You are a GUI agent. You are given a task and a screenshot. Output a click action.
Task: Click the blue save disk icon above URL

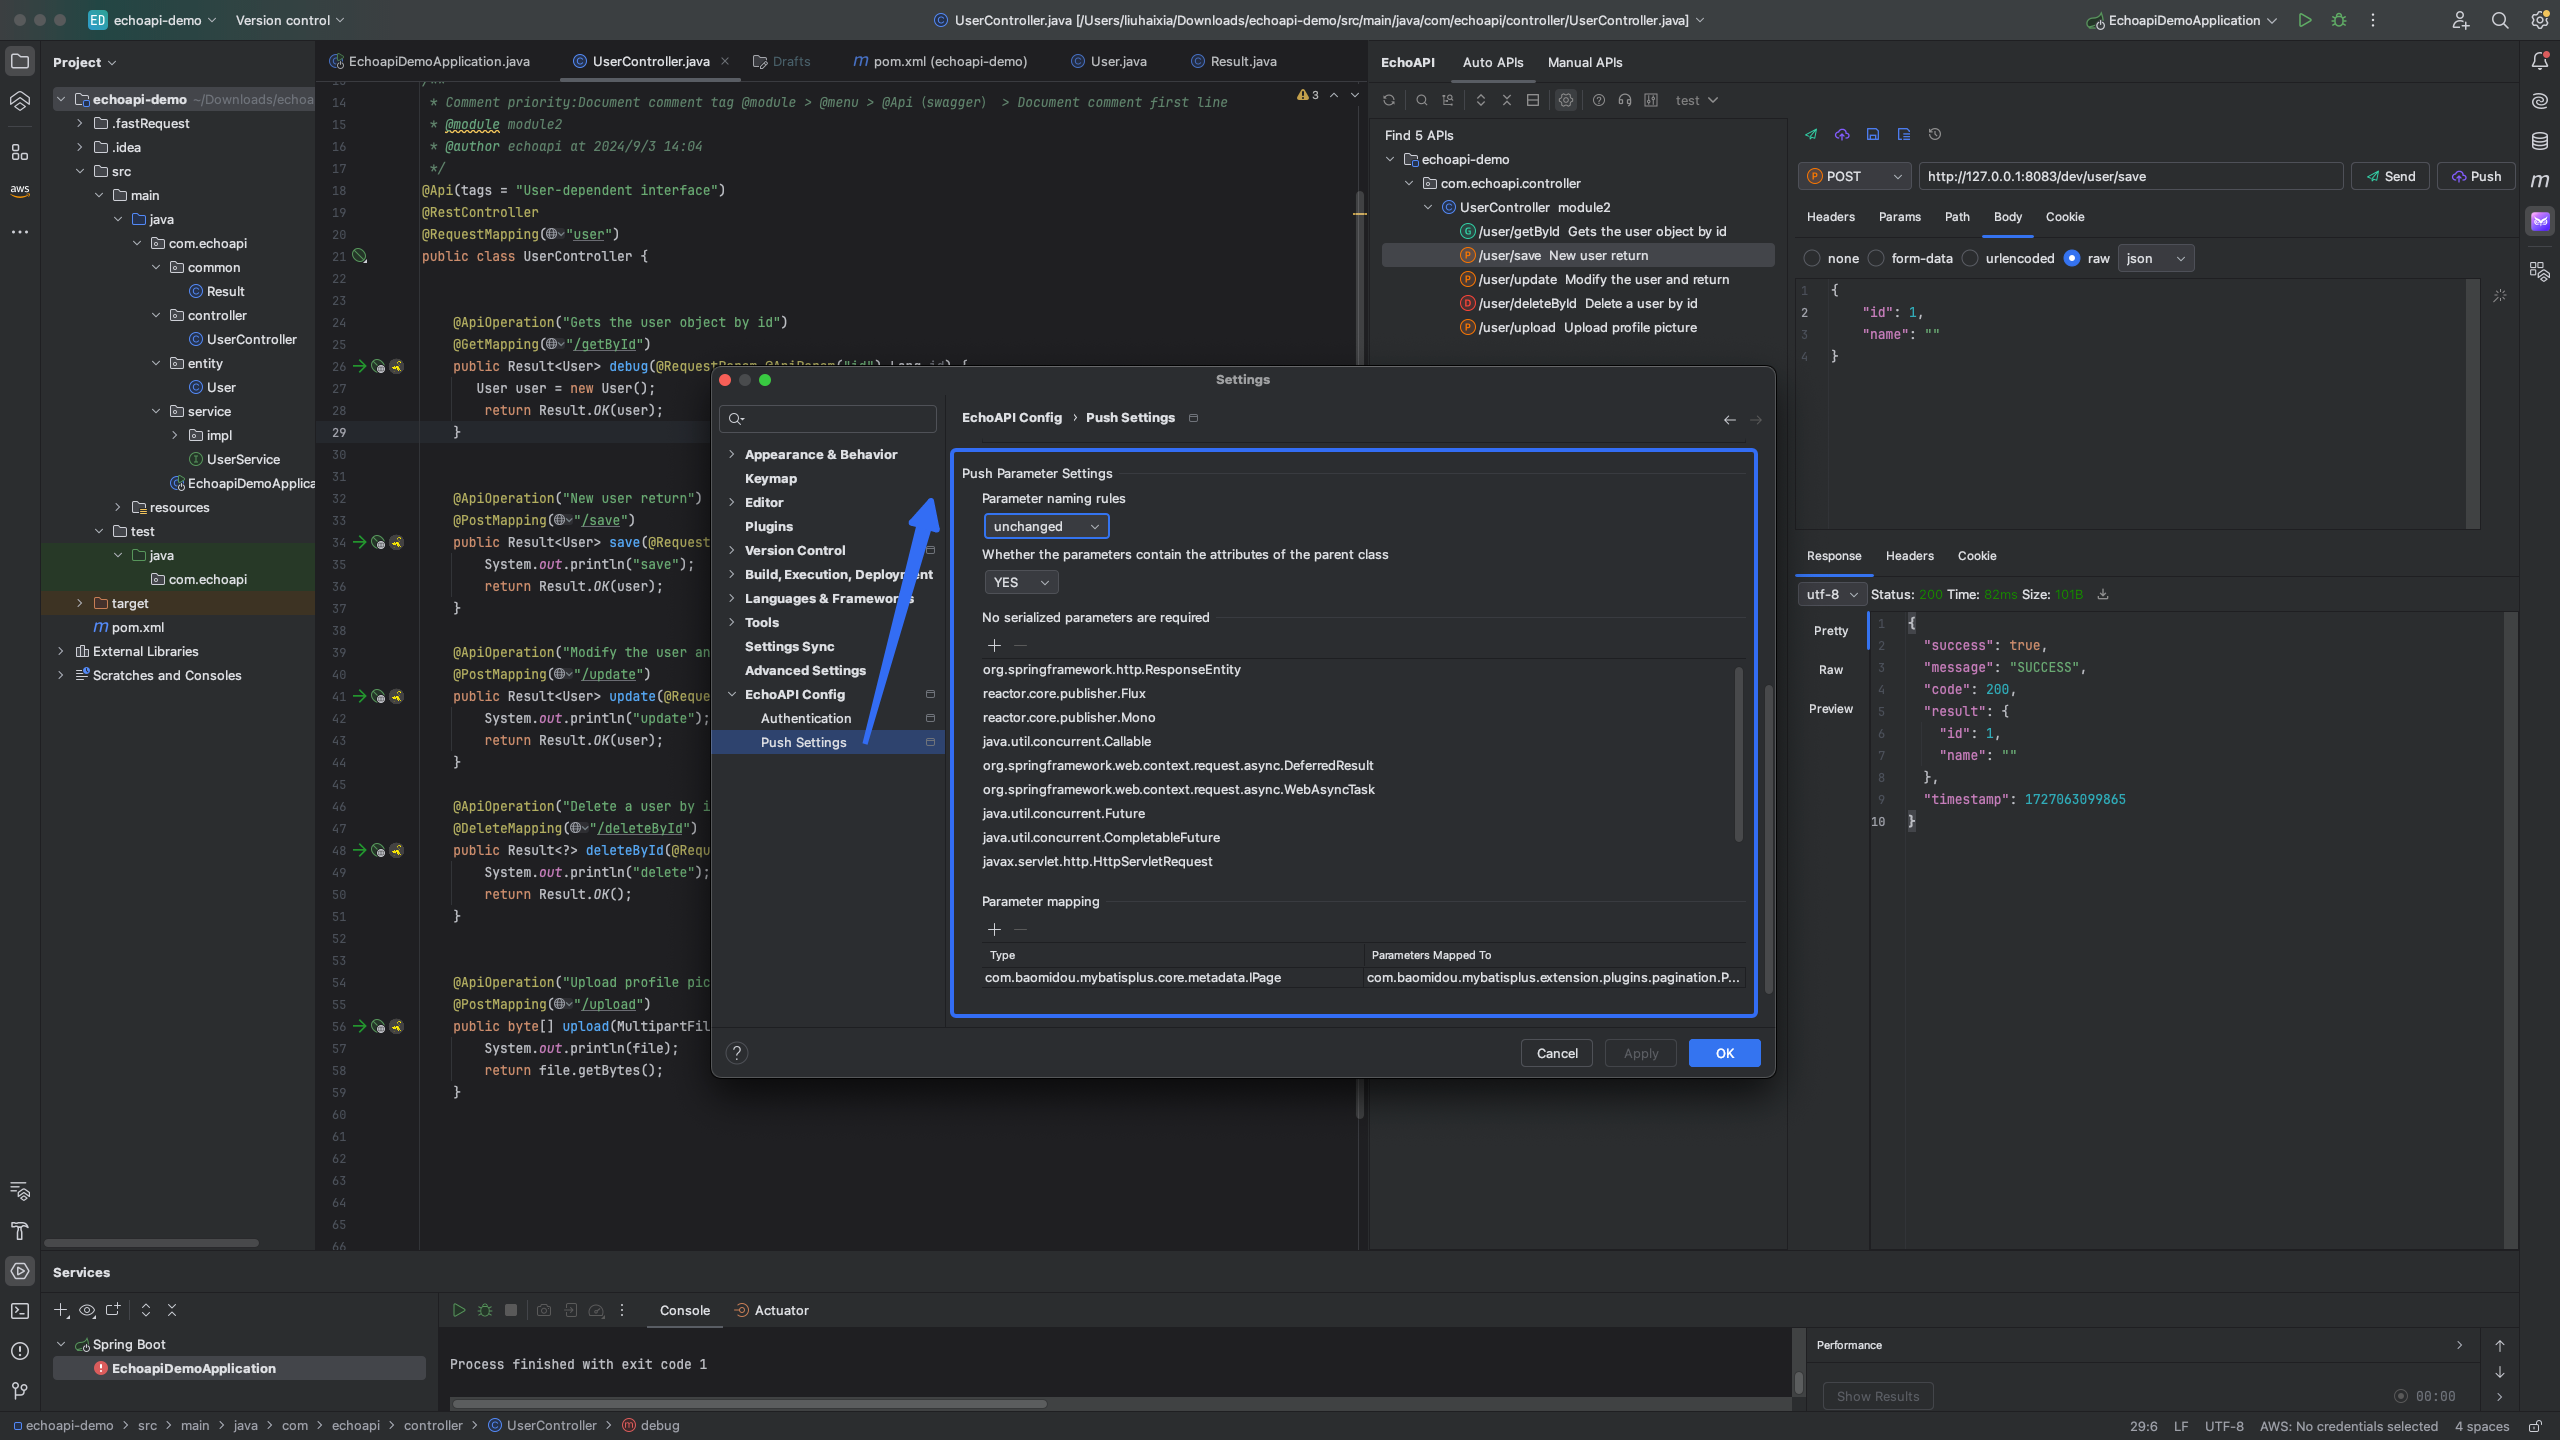[x=1873, y=134]
